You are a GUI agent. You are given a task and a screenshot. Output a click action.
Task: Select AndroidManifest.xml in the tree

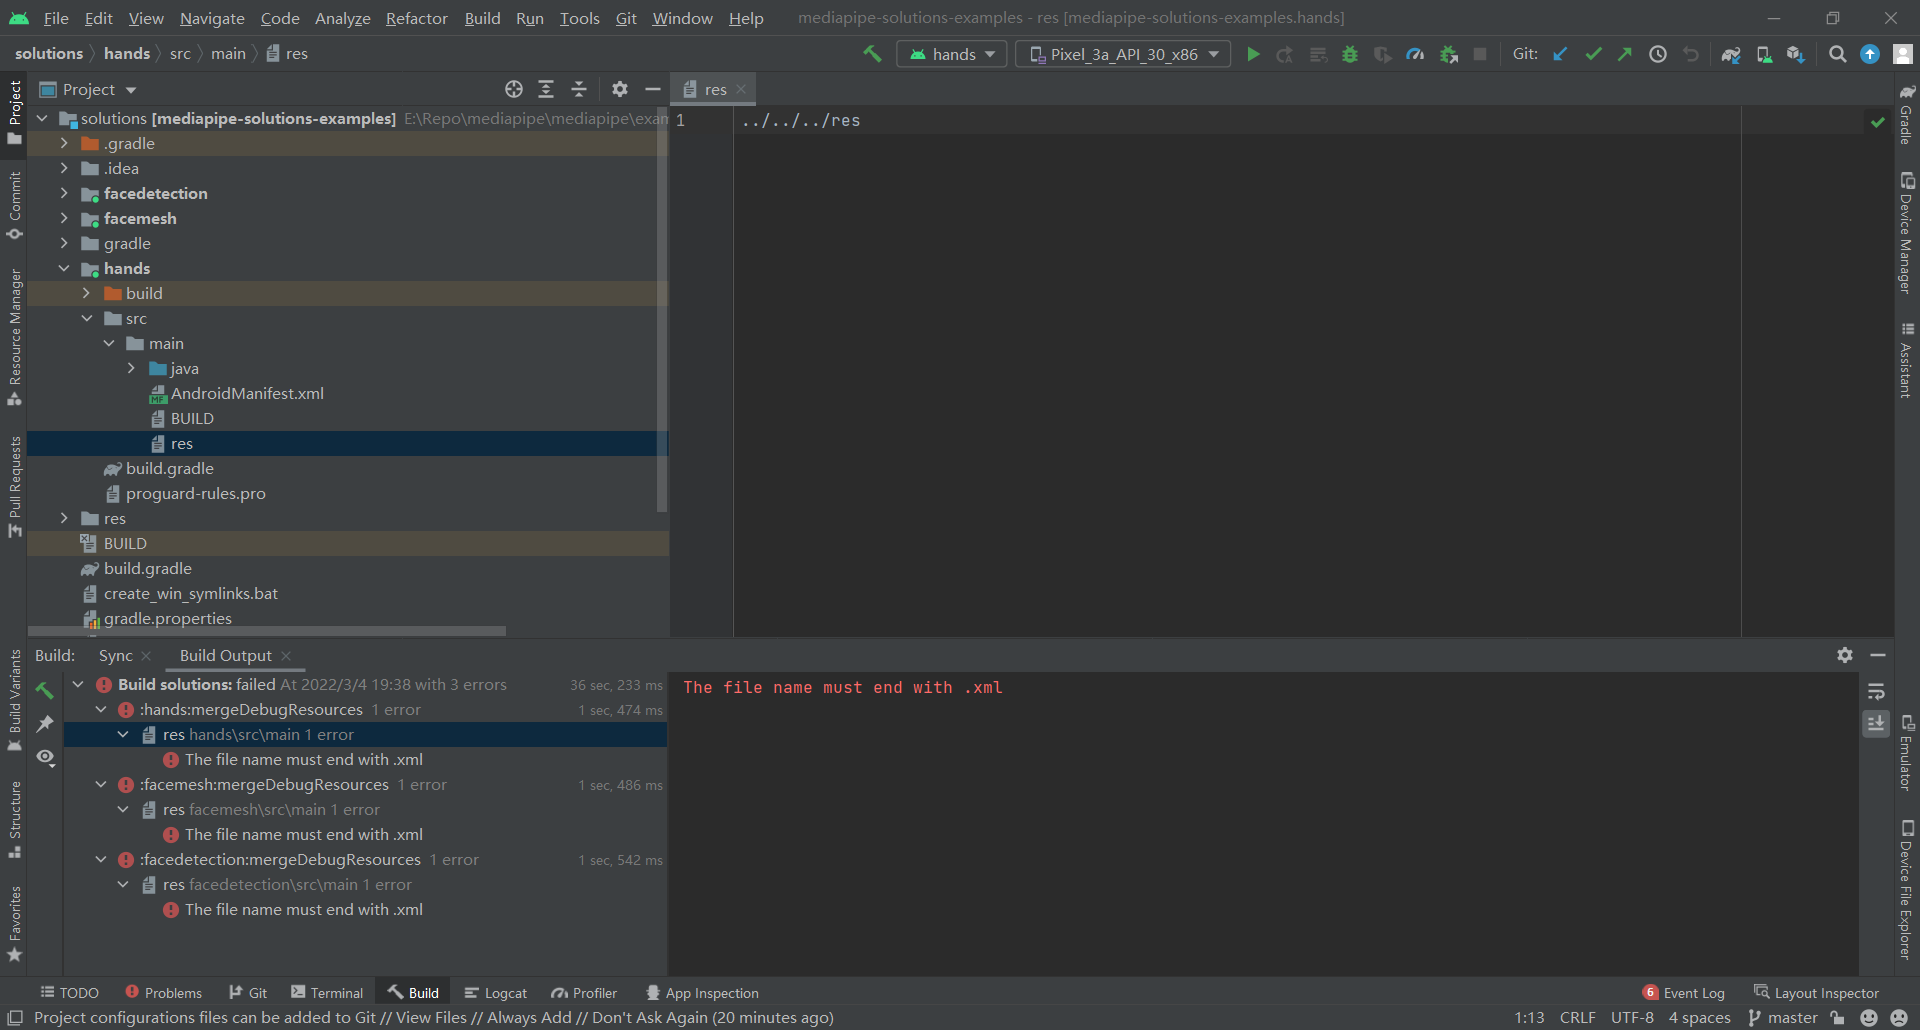248,393
